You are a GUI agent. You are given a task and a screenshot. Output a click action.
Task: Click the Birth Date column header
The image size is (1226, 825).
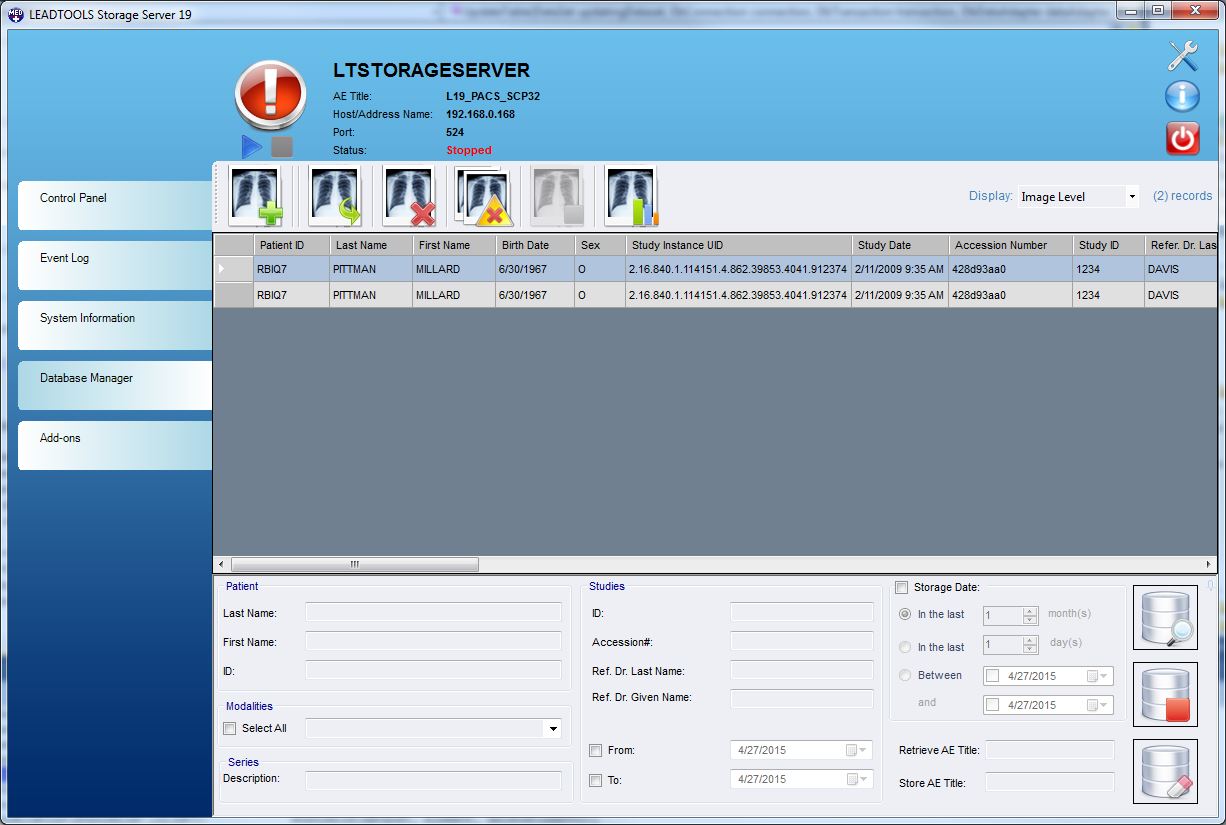coord(535,245)
